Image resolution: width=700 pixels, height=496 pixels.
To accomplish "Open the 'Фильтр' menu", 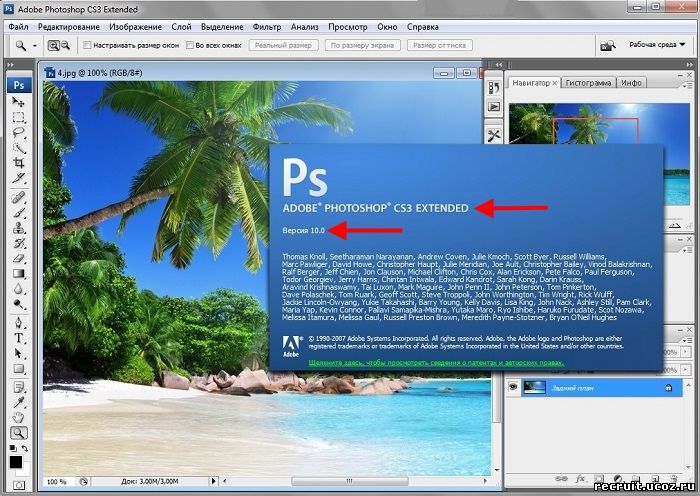I will tap(267, 25).
